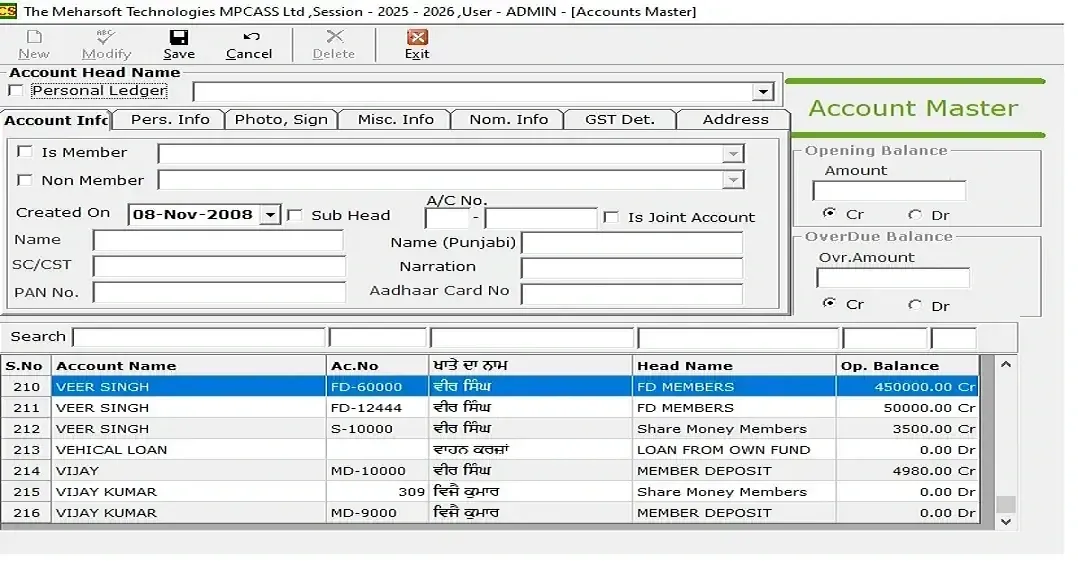Select Dr radio under OverDue Balance
1078x561 pixels.
(x=914, y=305)
